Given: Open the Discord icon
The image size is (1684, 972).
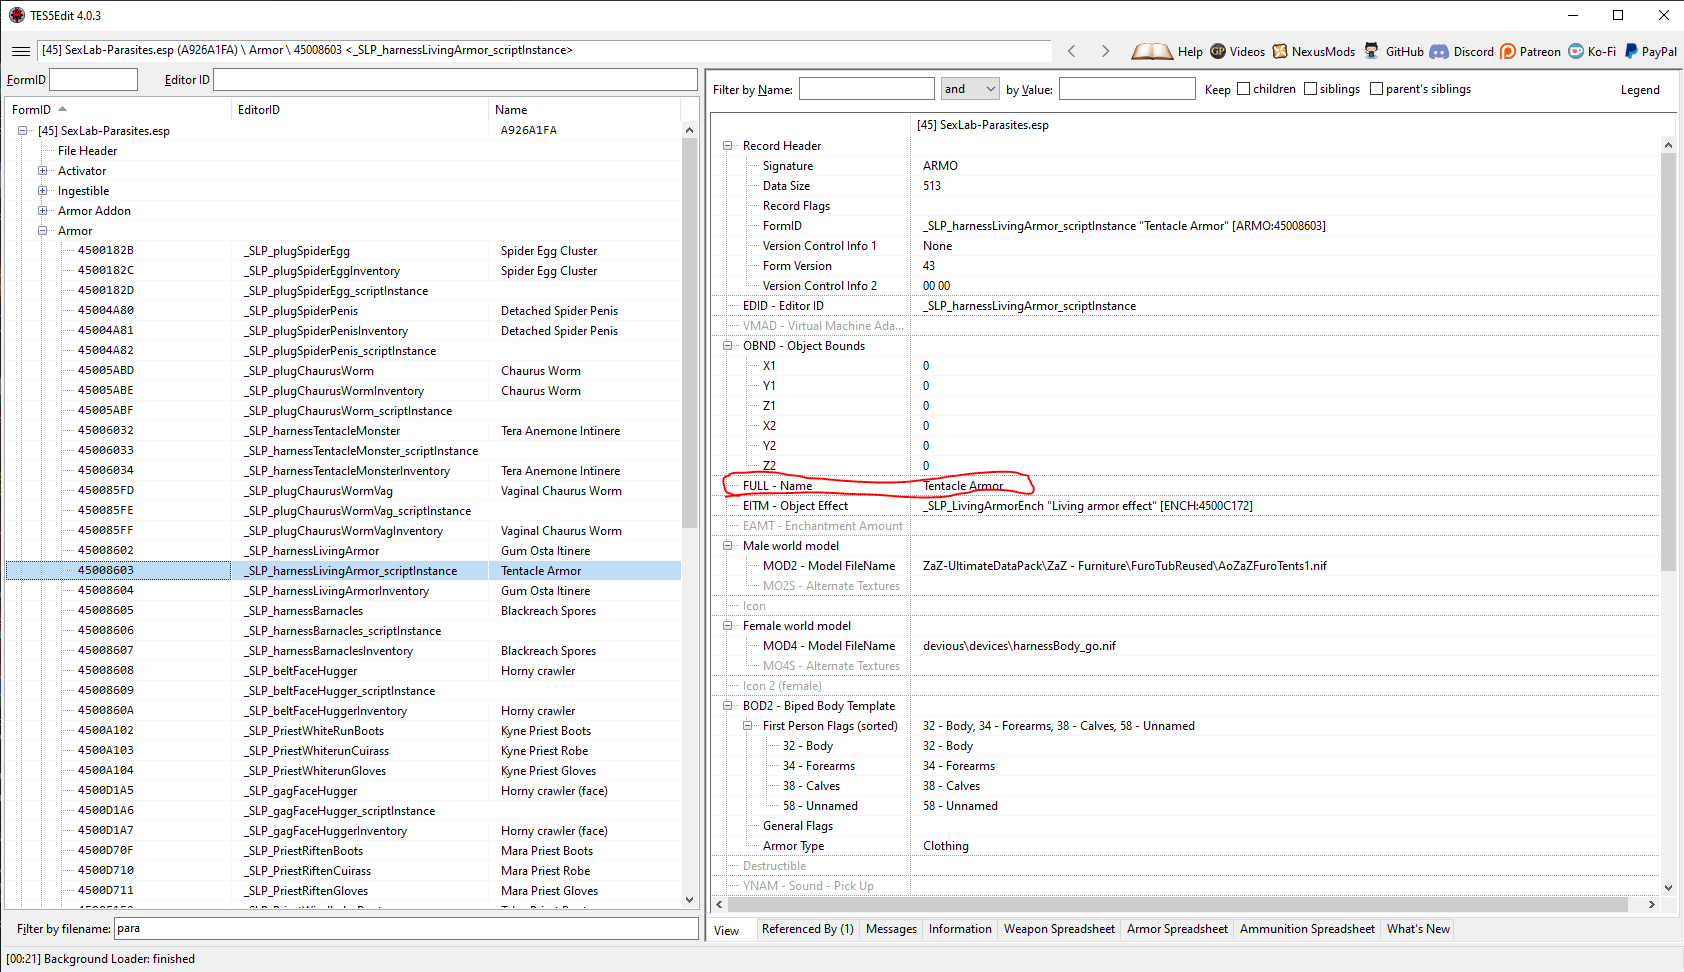Looking at the screenshot, I should [x=1439, y=51].
